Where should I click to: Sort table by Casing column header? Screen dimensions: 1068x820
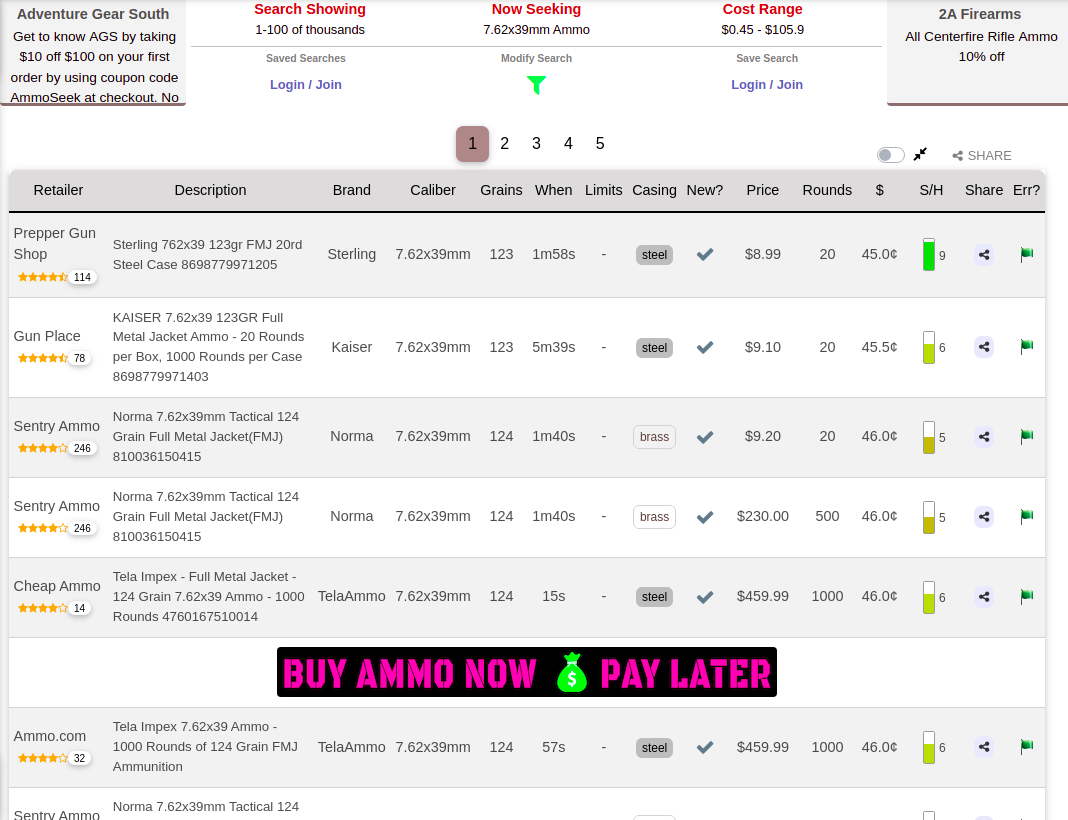[654, 190]
